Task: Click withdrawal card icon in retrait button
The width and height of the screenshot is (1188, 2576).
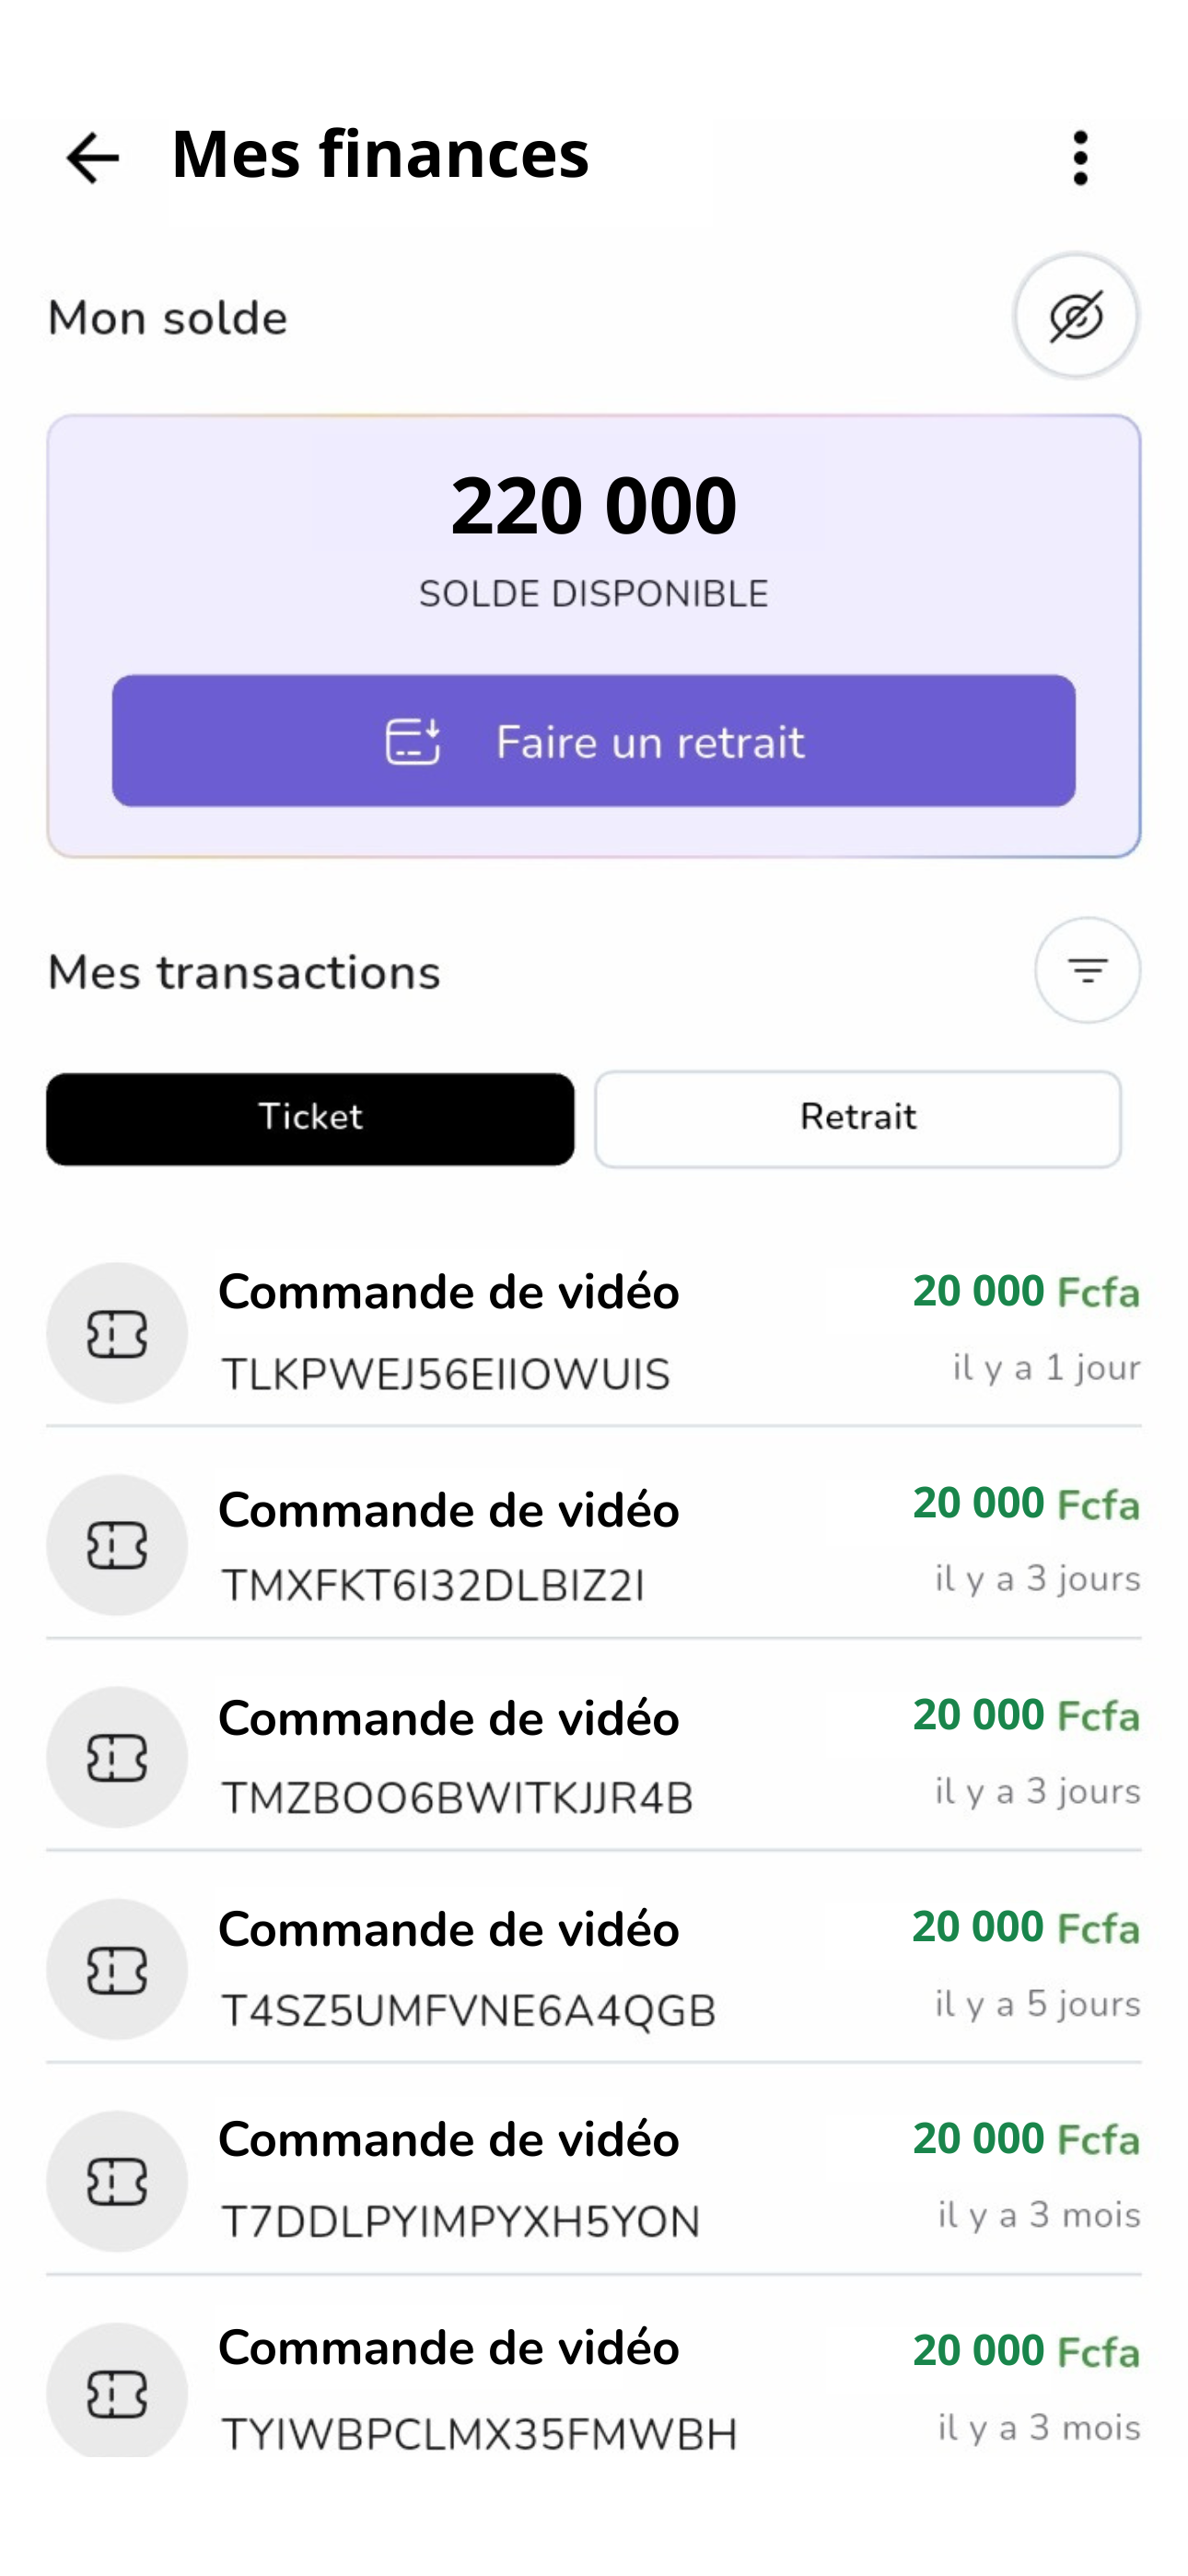Action: tap(413, 741)
